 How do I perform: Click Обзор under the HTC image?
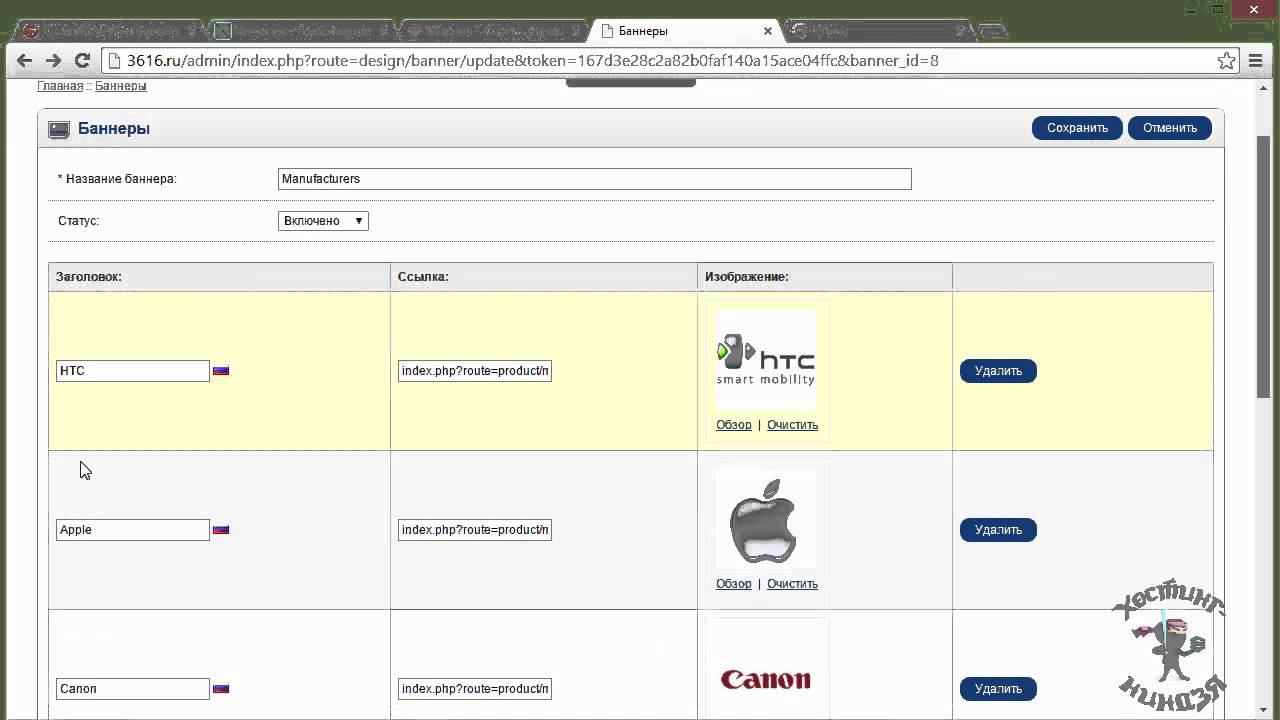pyautogui.click(x=733, y=425)
